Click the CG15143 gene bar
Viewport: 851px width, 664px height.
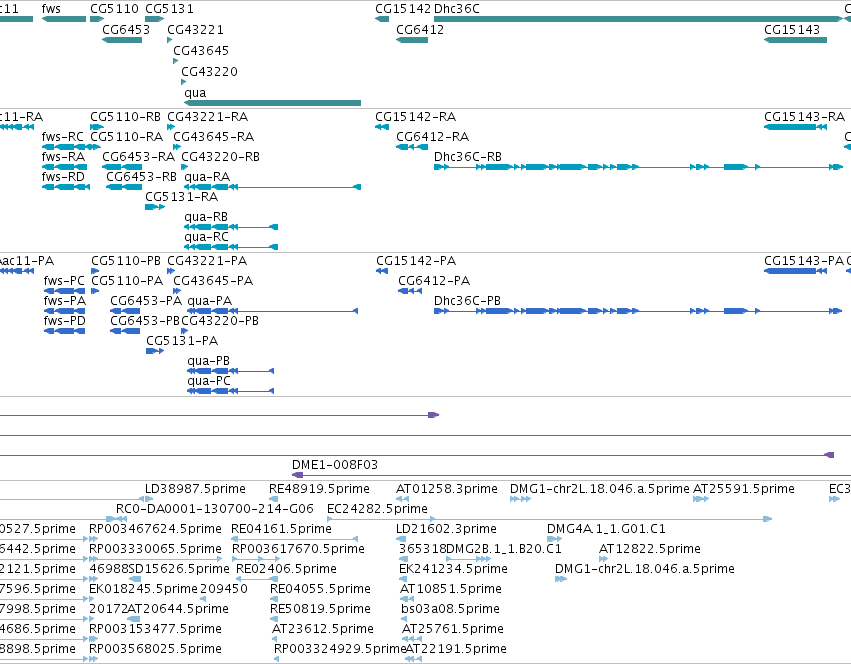[x=795, y=40]
